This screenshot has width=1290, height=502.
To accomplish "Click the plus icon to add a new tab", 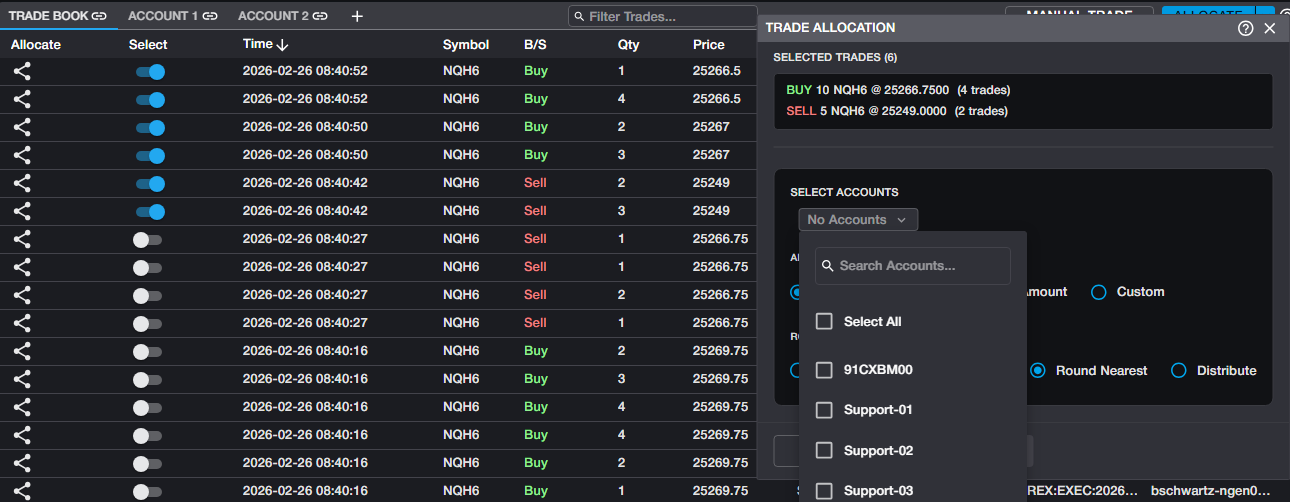I will click(x=357, y=16).
